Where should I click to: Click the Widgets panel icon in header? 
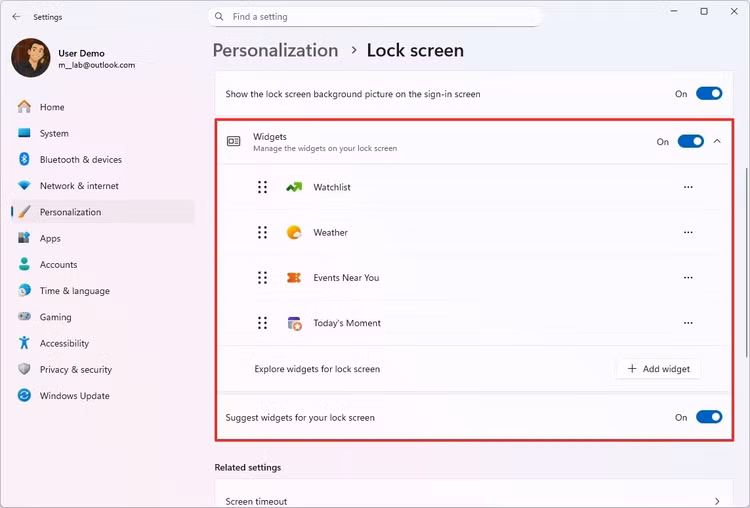pyautogui.click(x=233, y=142)
